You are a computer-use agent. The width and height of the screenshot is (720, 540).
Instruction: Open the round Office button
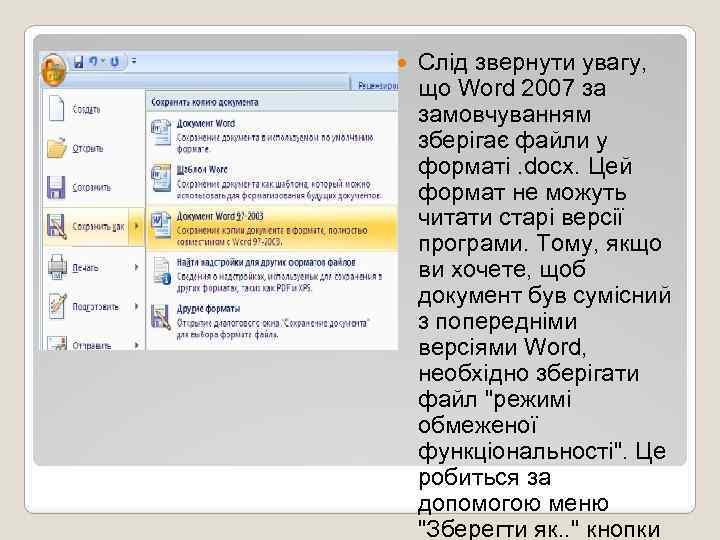pos(54,71)
